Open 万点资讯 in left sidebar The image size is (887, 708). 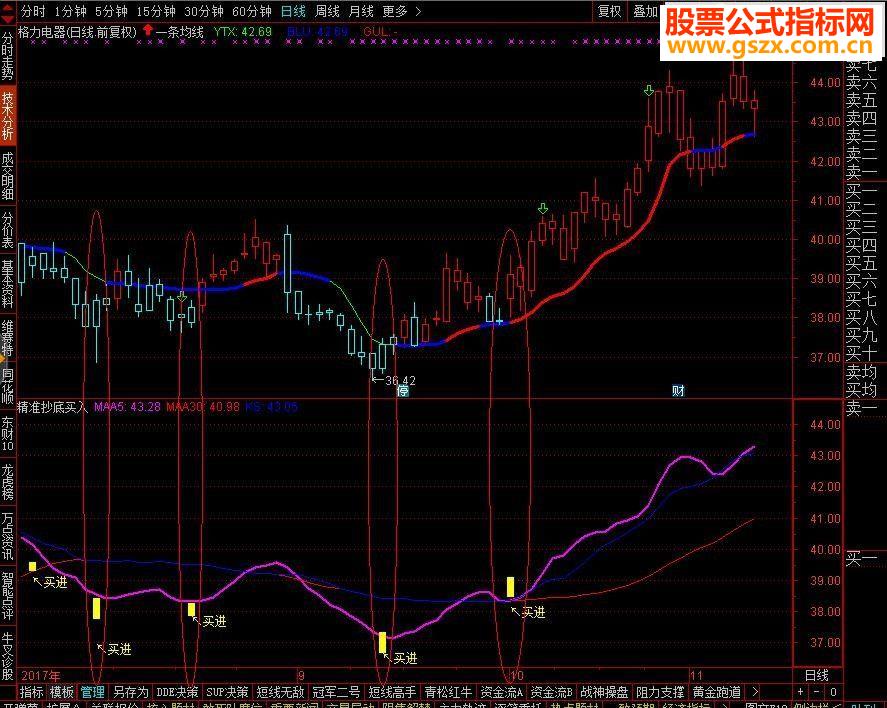[7, 536]
